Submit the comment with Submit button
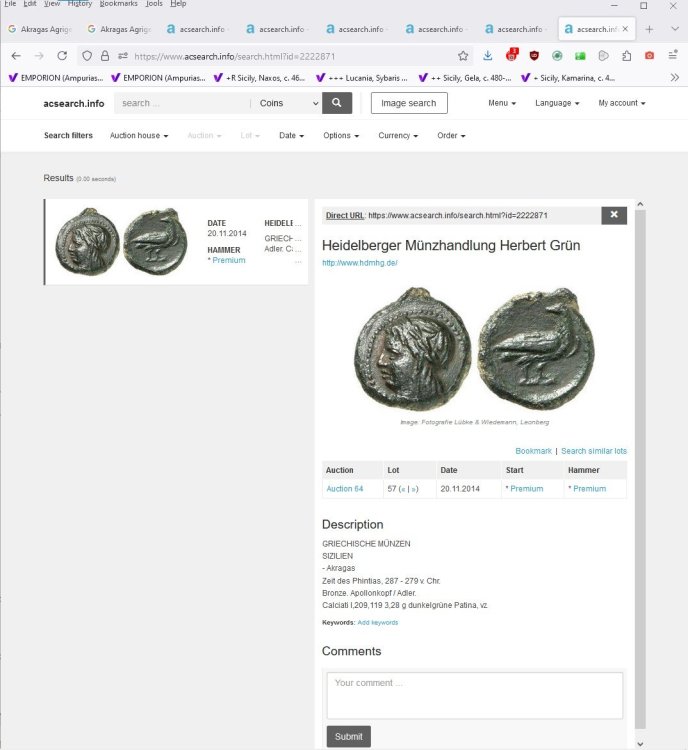This screenshot has width=688, height=750. (348, 736)
